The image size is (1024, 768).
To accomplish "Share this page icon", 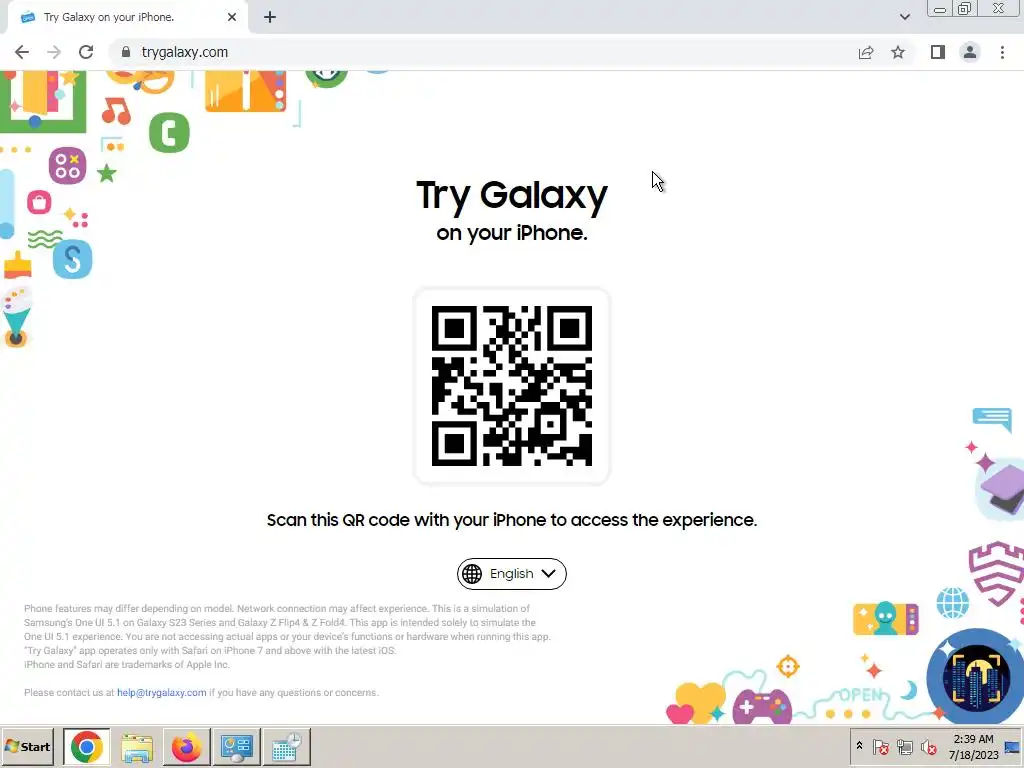I will (x=866, y=52).
